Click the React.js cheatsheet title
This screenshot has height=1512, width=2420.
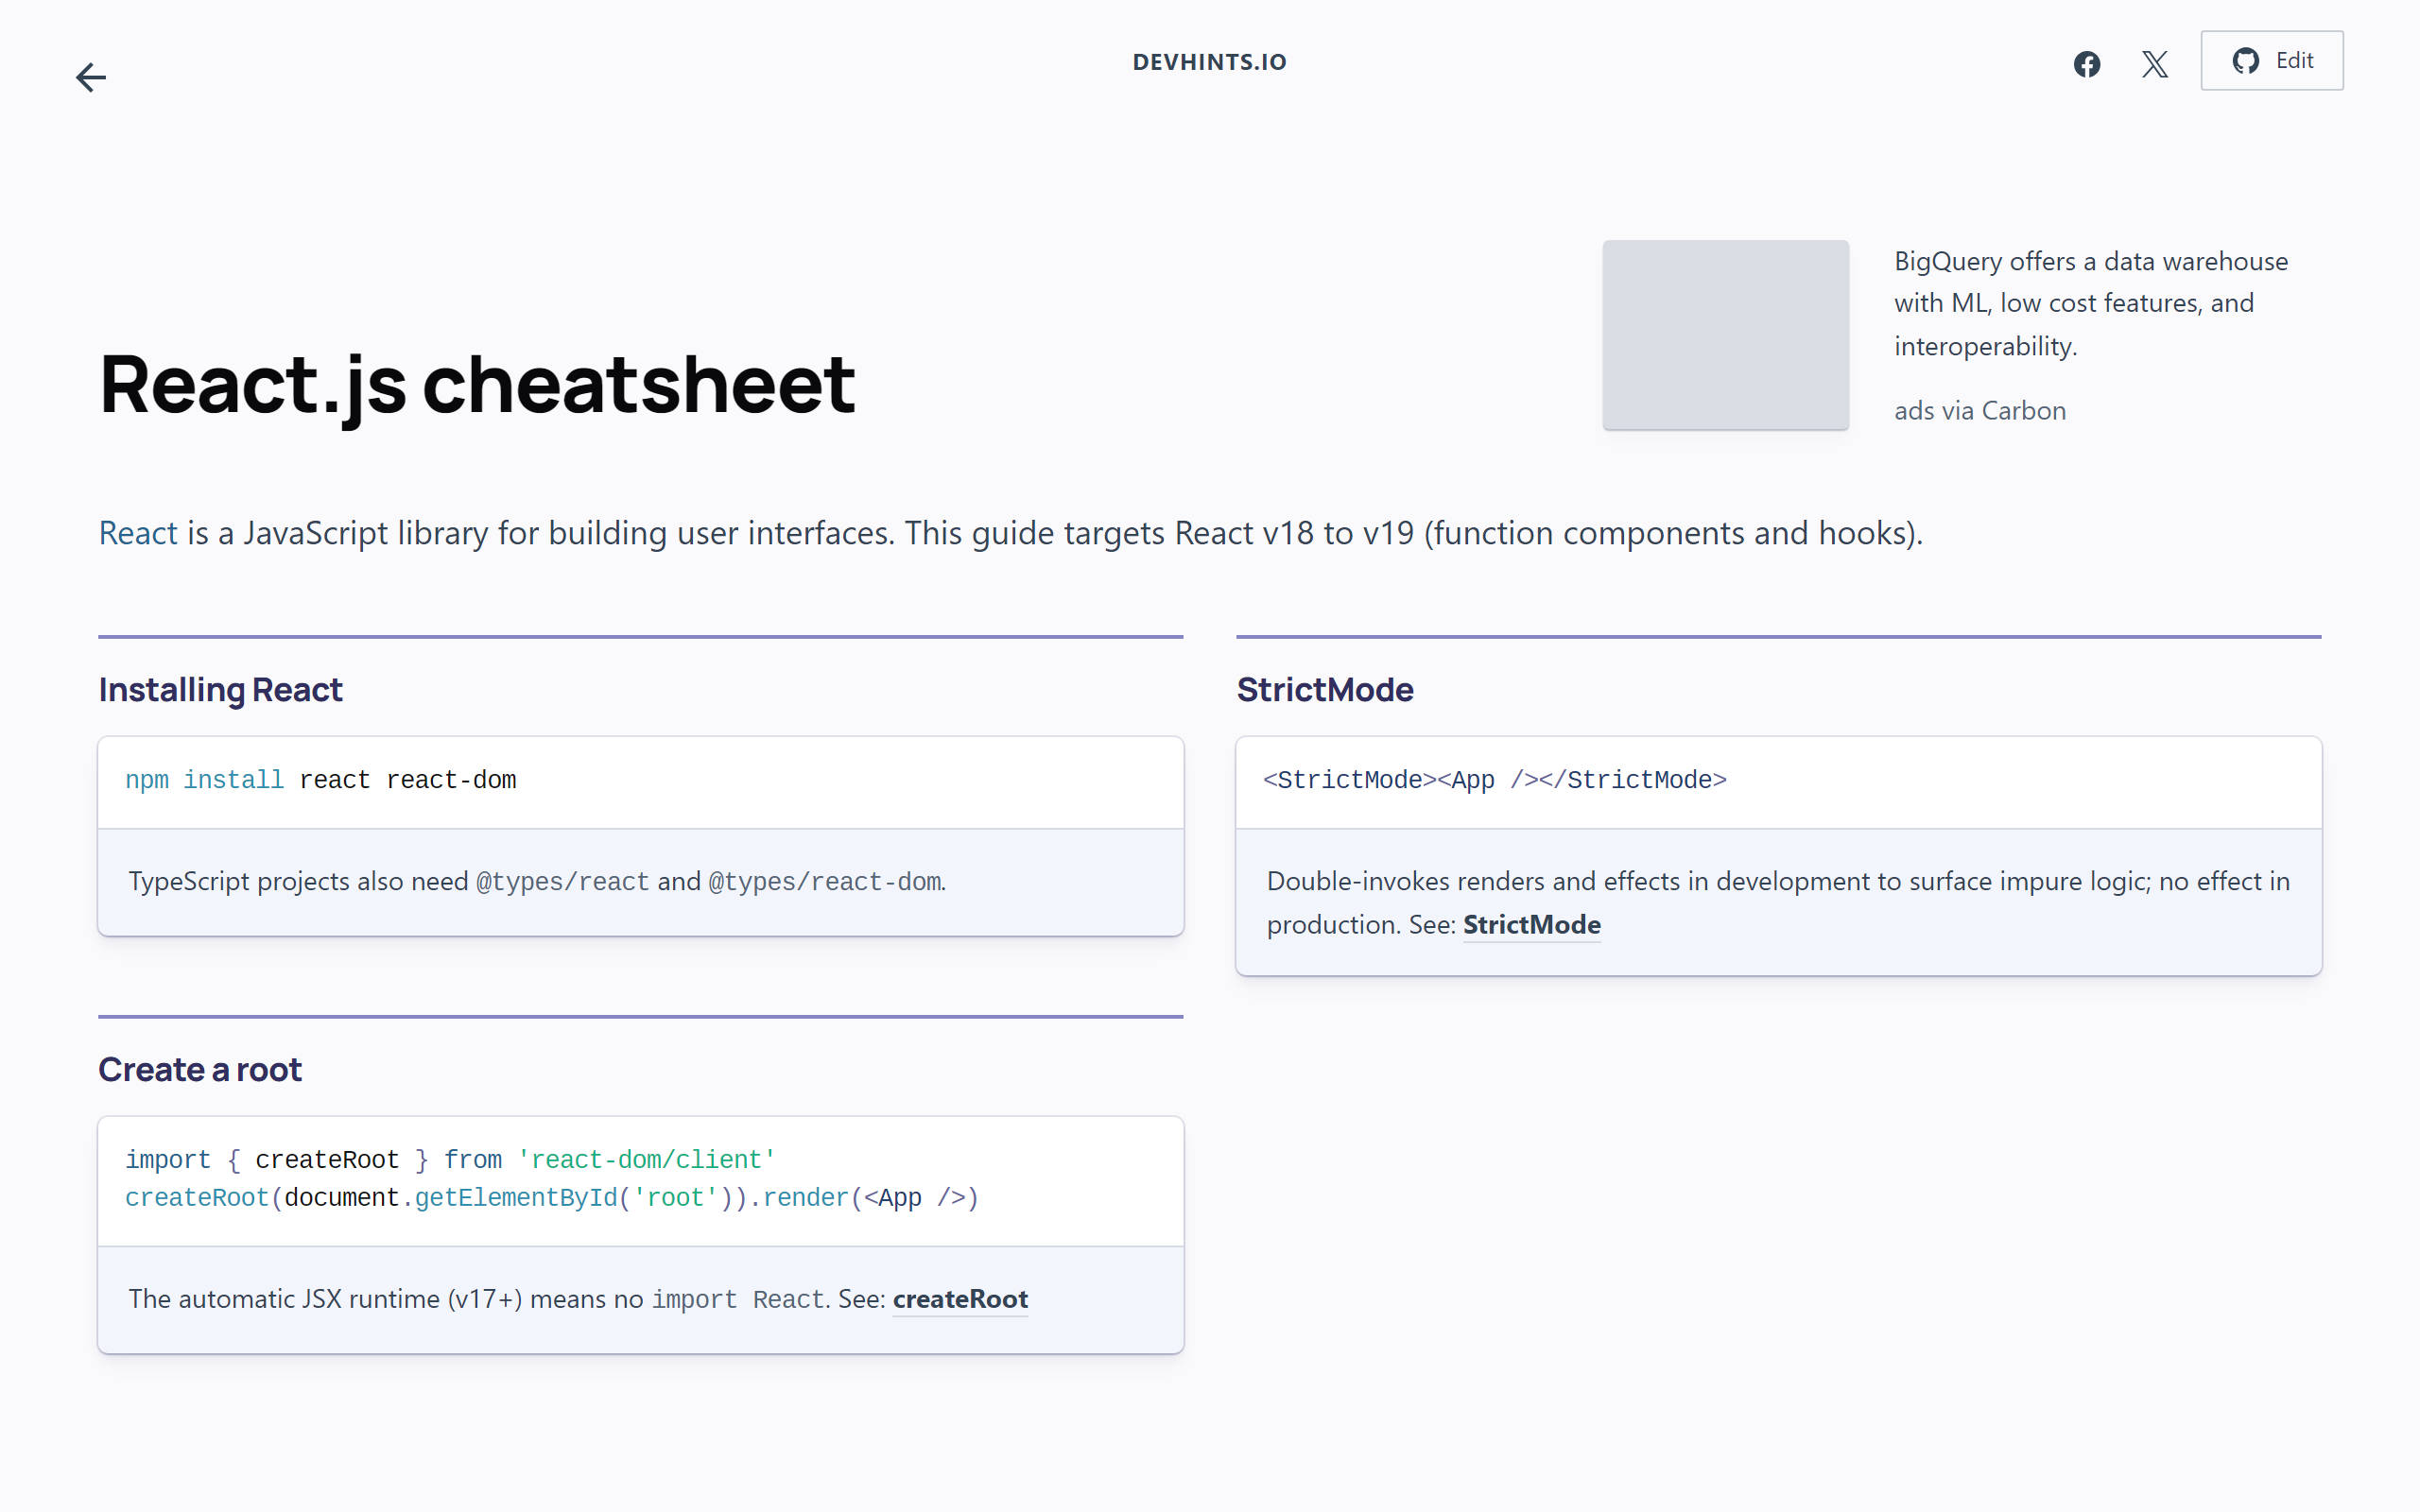pyautogui.click(x=477, y=385)
